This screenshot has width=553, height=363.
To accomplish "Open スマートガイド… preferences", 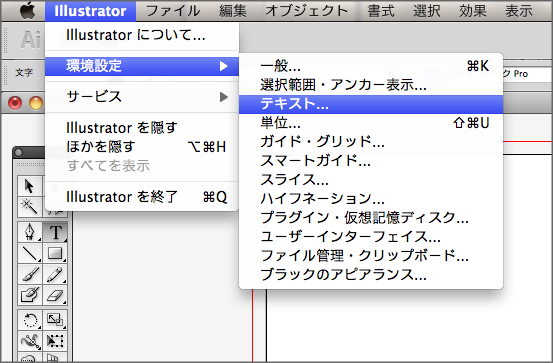I will point(371,161).
